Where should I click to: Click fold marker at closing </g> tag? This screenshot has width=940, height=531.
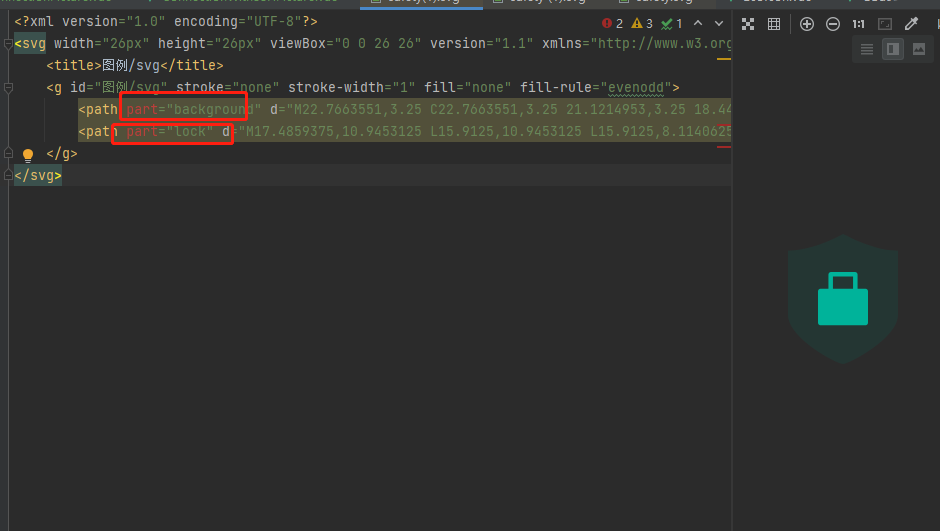[8, 153]
